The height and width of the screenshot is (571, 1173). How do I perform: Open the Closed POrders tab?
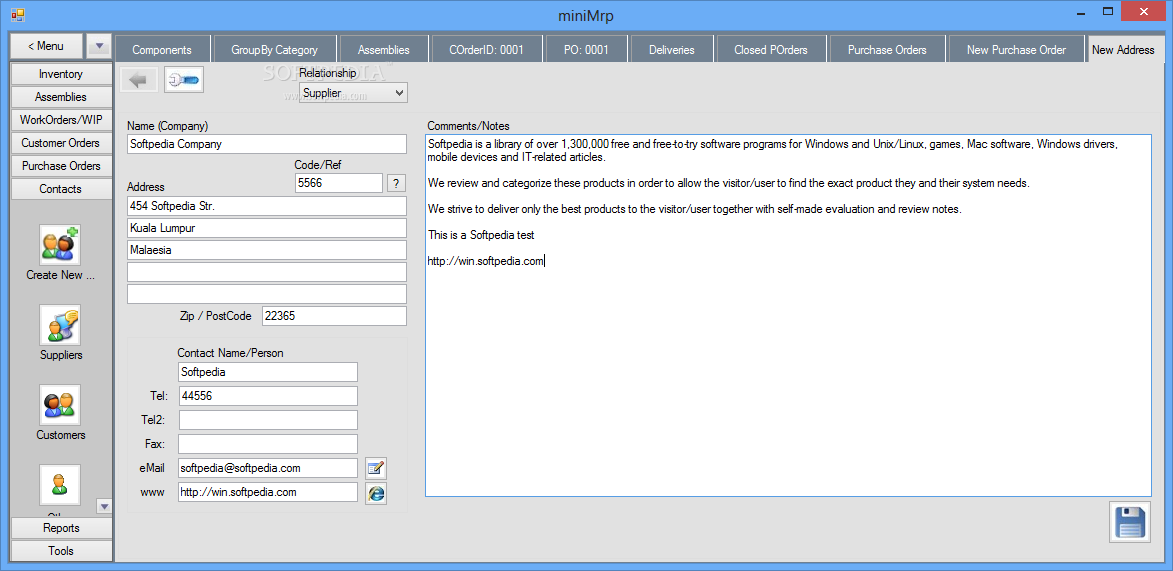tap(771, 49)
